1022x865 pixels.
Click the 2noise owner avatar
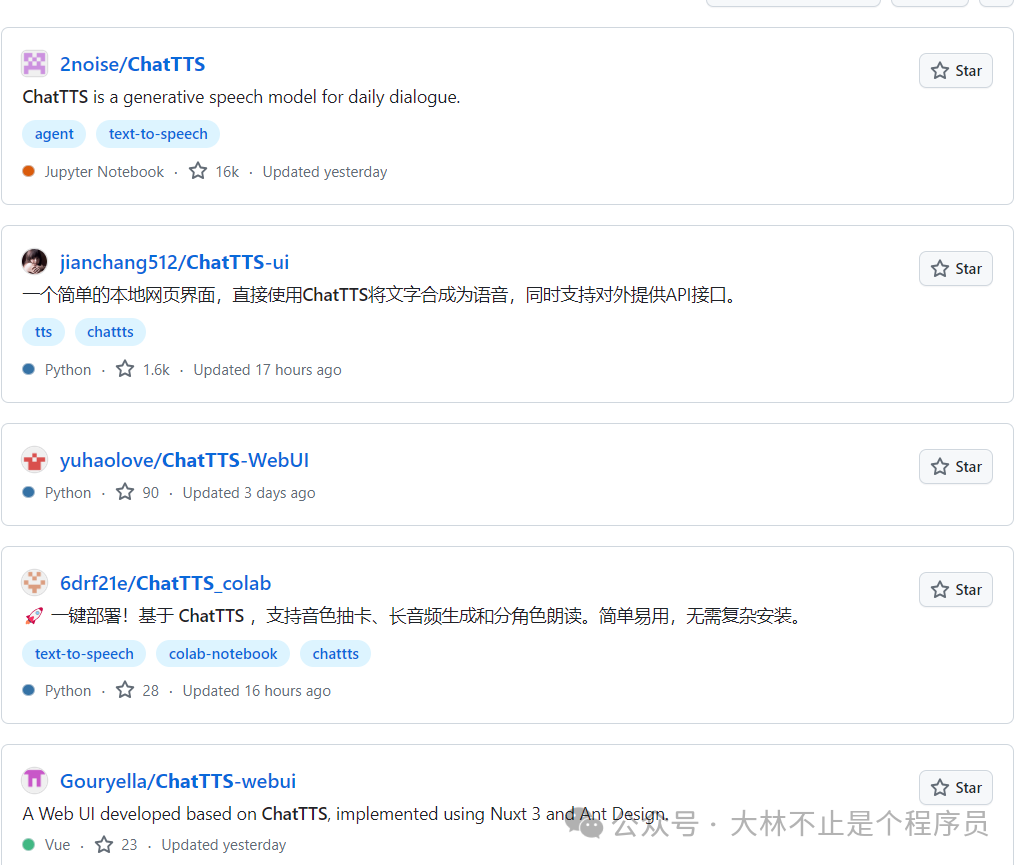(35, 64)
